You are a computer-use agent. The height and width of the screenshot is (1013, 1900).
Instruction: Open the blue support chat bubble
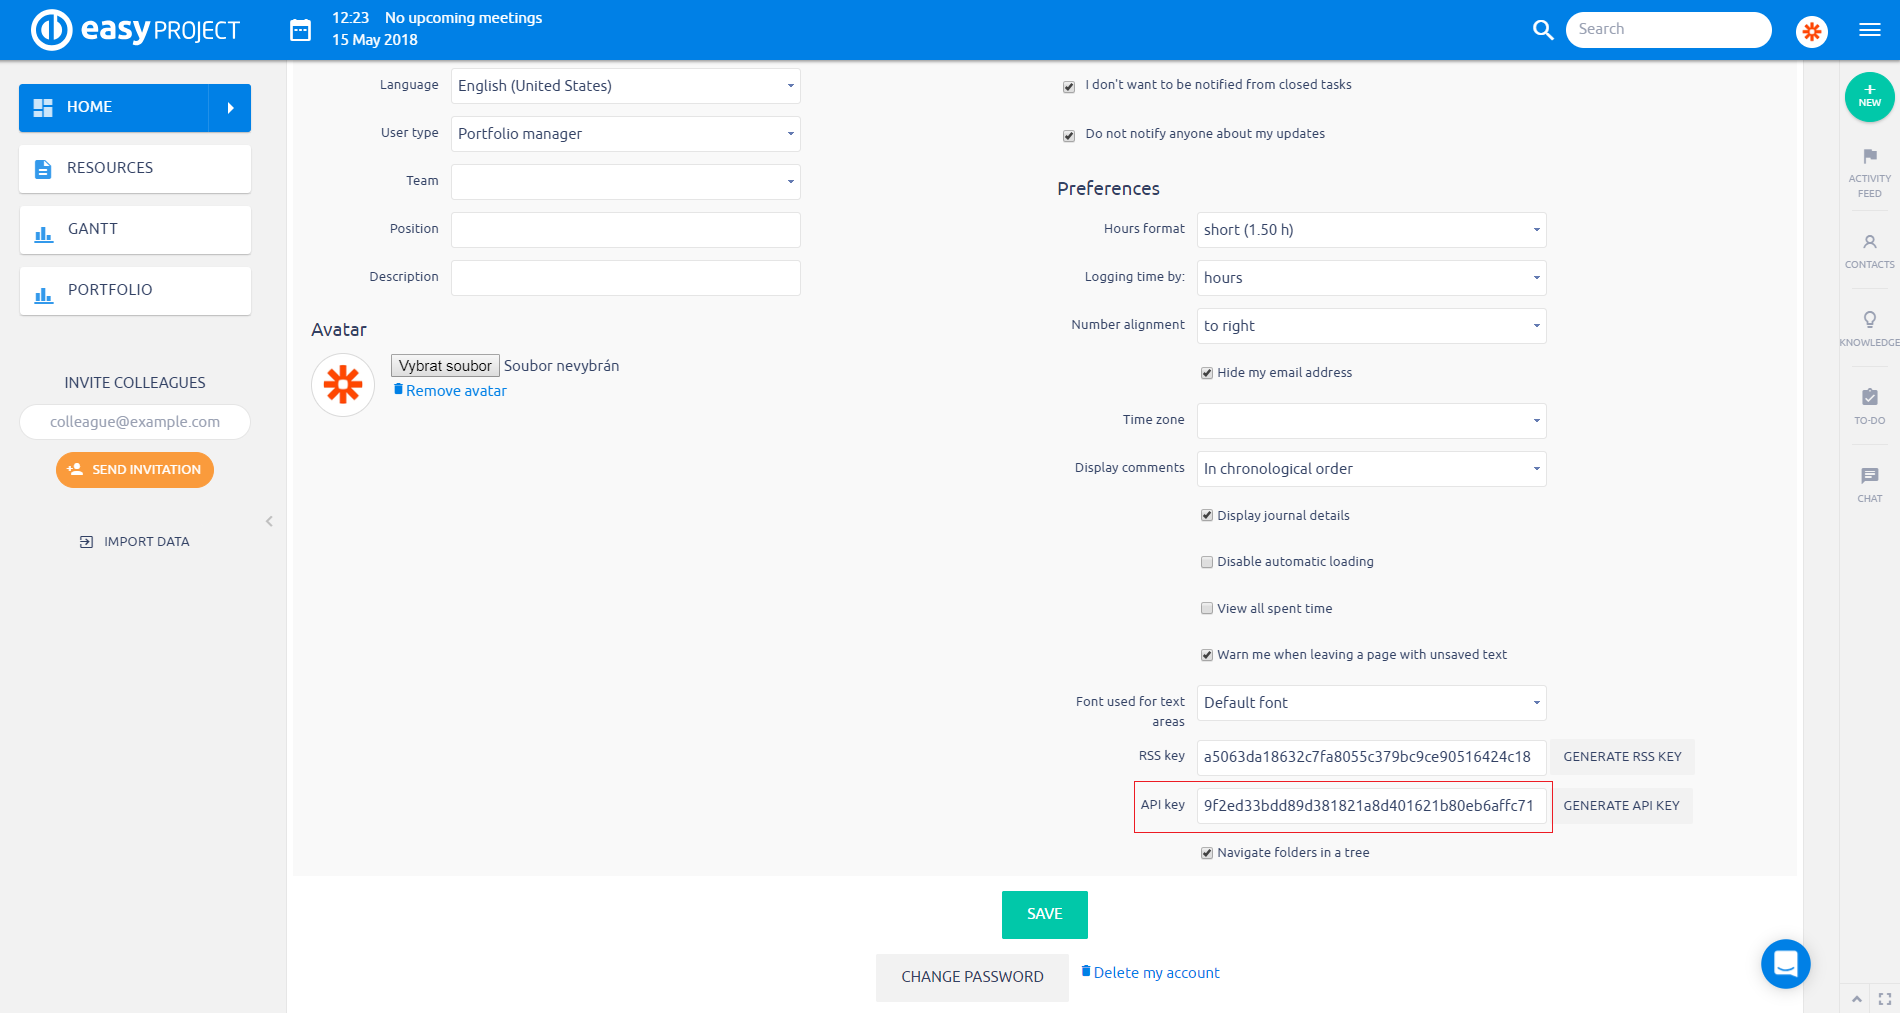(1785, 964)
